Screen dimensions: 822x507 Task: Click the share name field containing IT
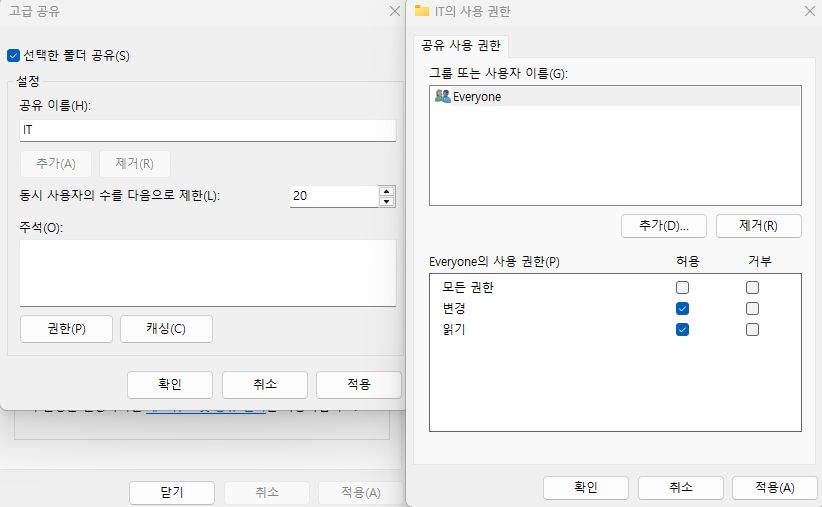click(x=208, y=130)
